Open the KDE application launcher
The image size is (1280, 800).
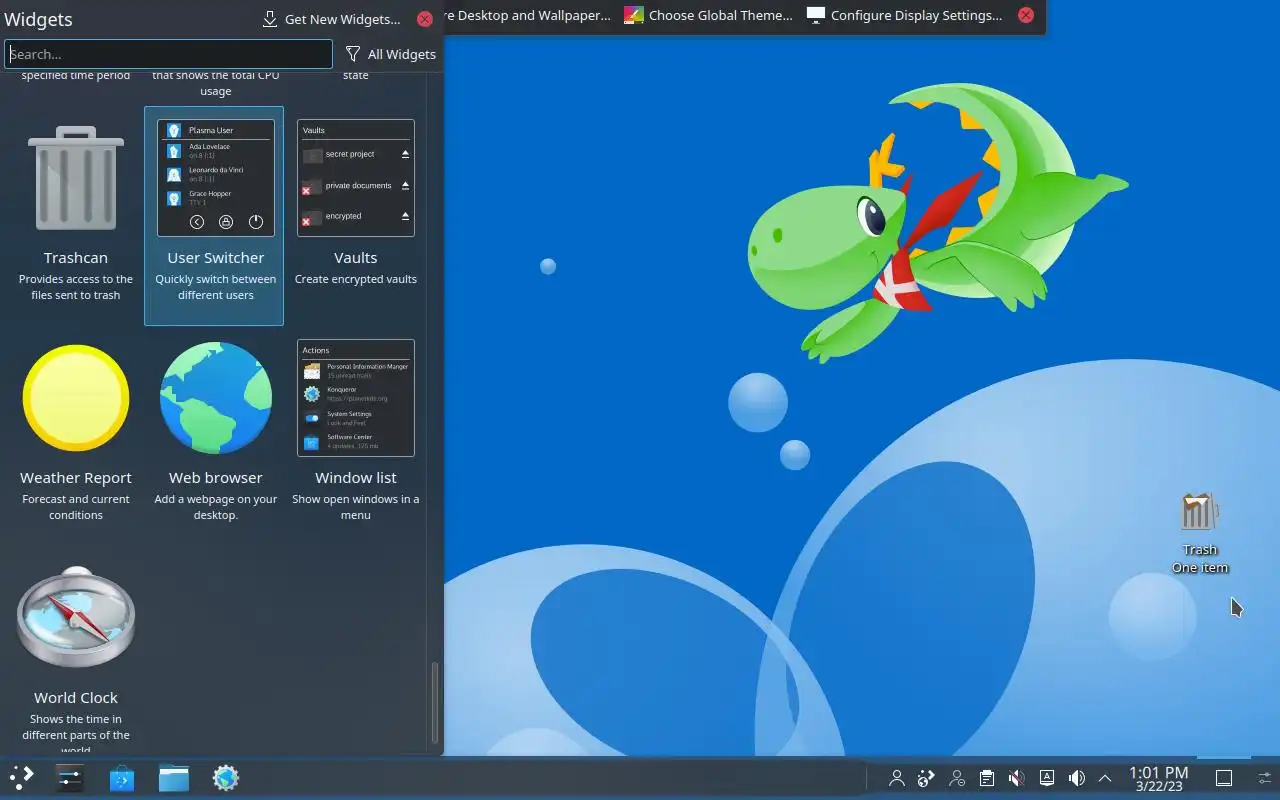pyautogui.click(x=21, y=778)
